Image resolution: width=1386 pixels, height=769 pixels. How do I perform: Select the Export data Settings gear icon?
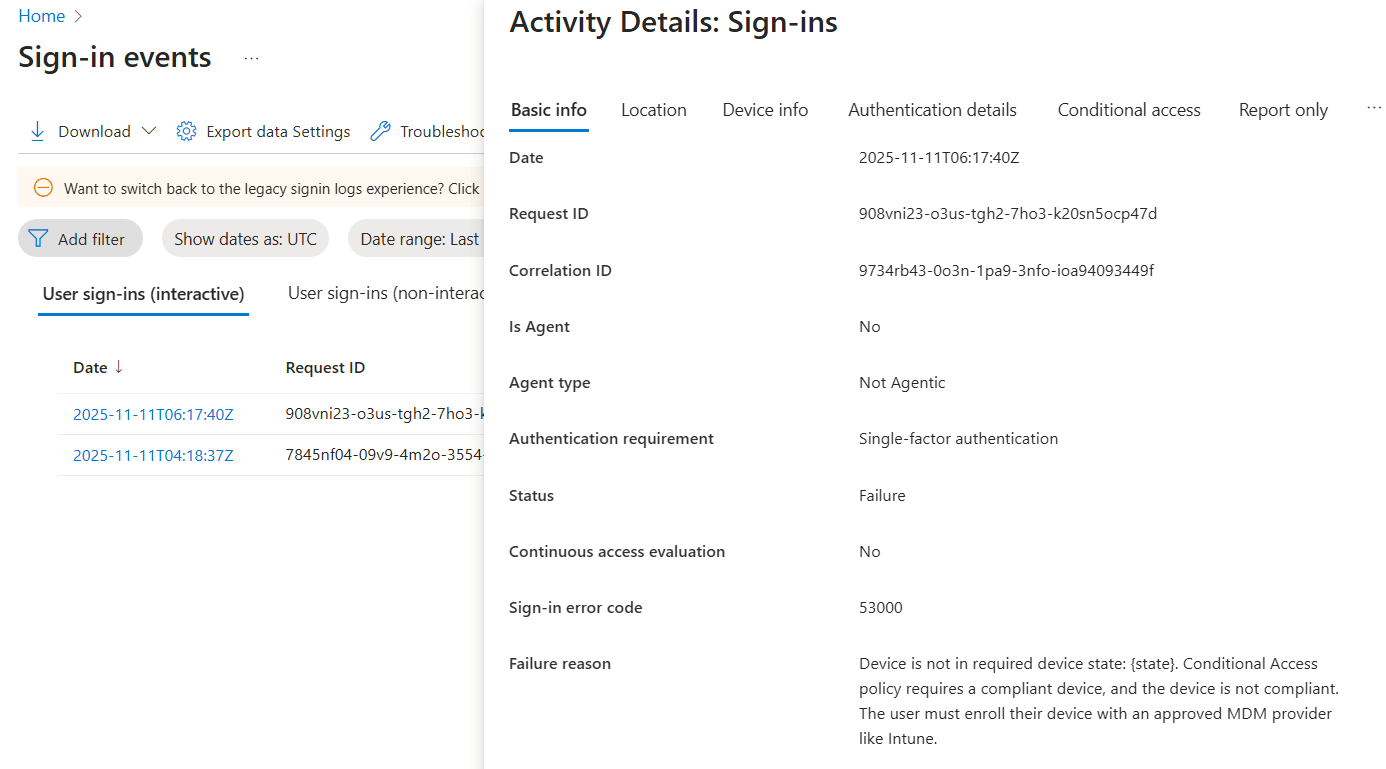coord(185,130)
